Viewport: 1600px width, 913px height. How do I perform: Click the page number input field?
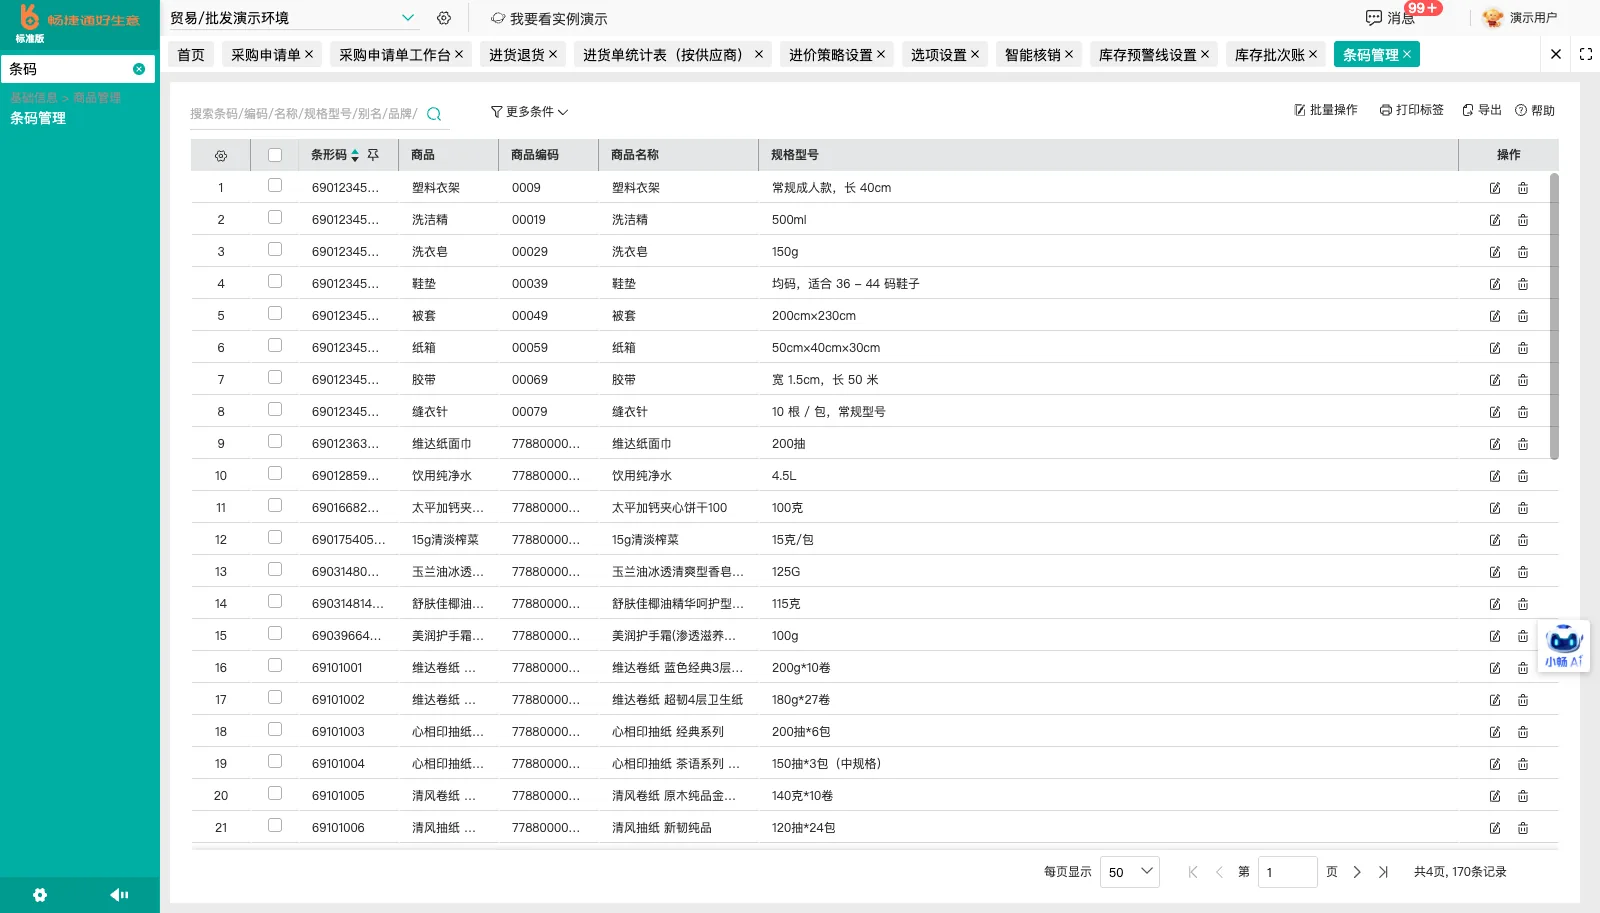(x=1287, y=872)
